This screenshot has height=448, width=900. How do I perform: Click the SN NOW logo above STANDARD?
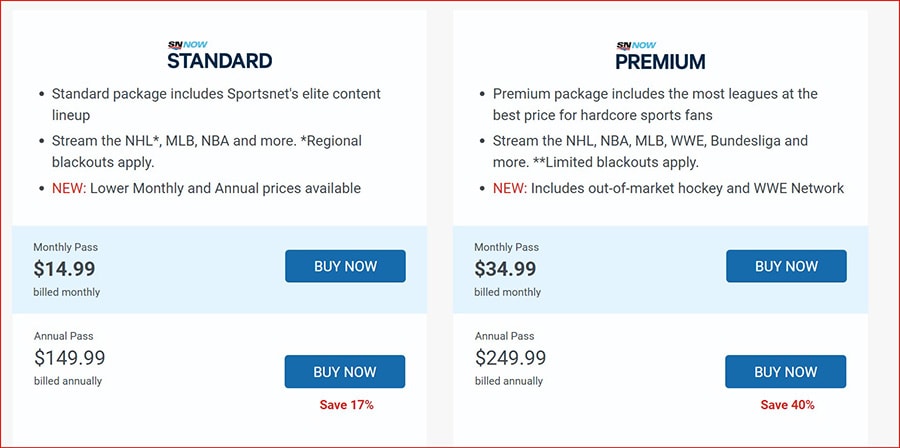tap(187, 45)
